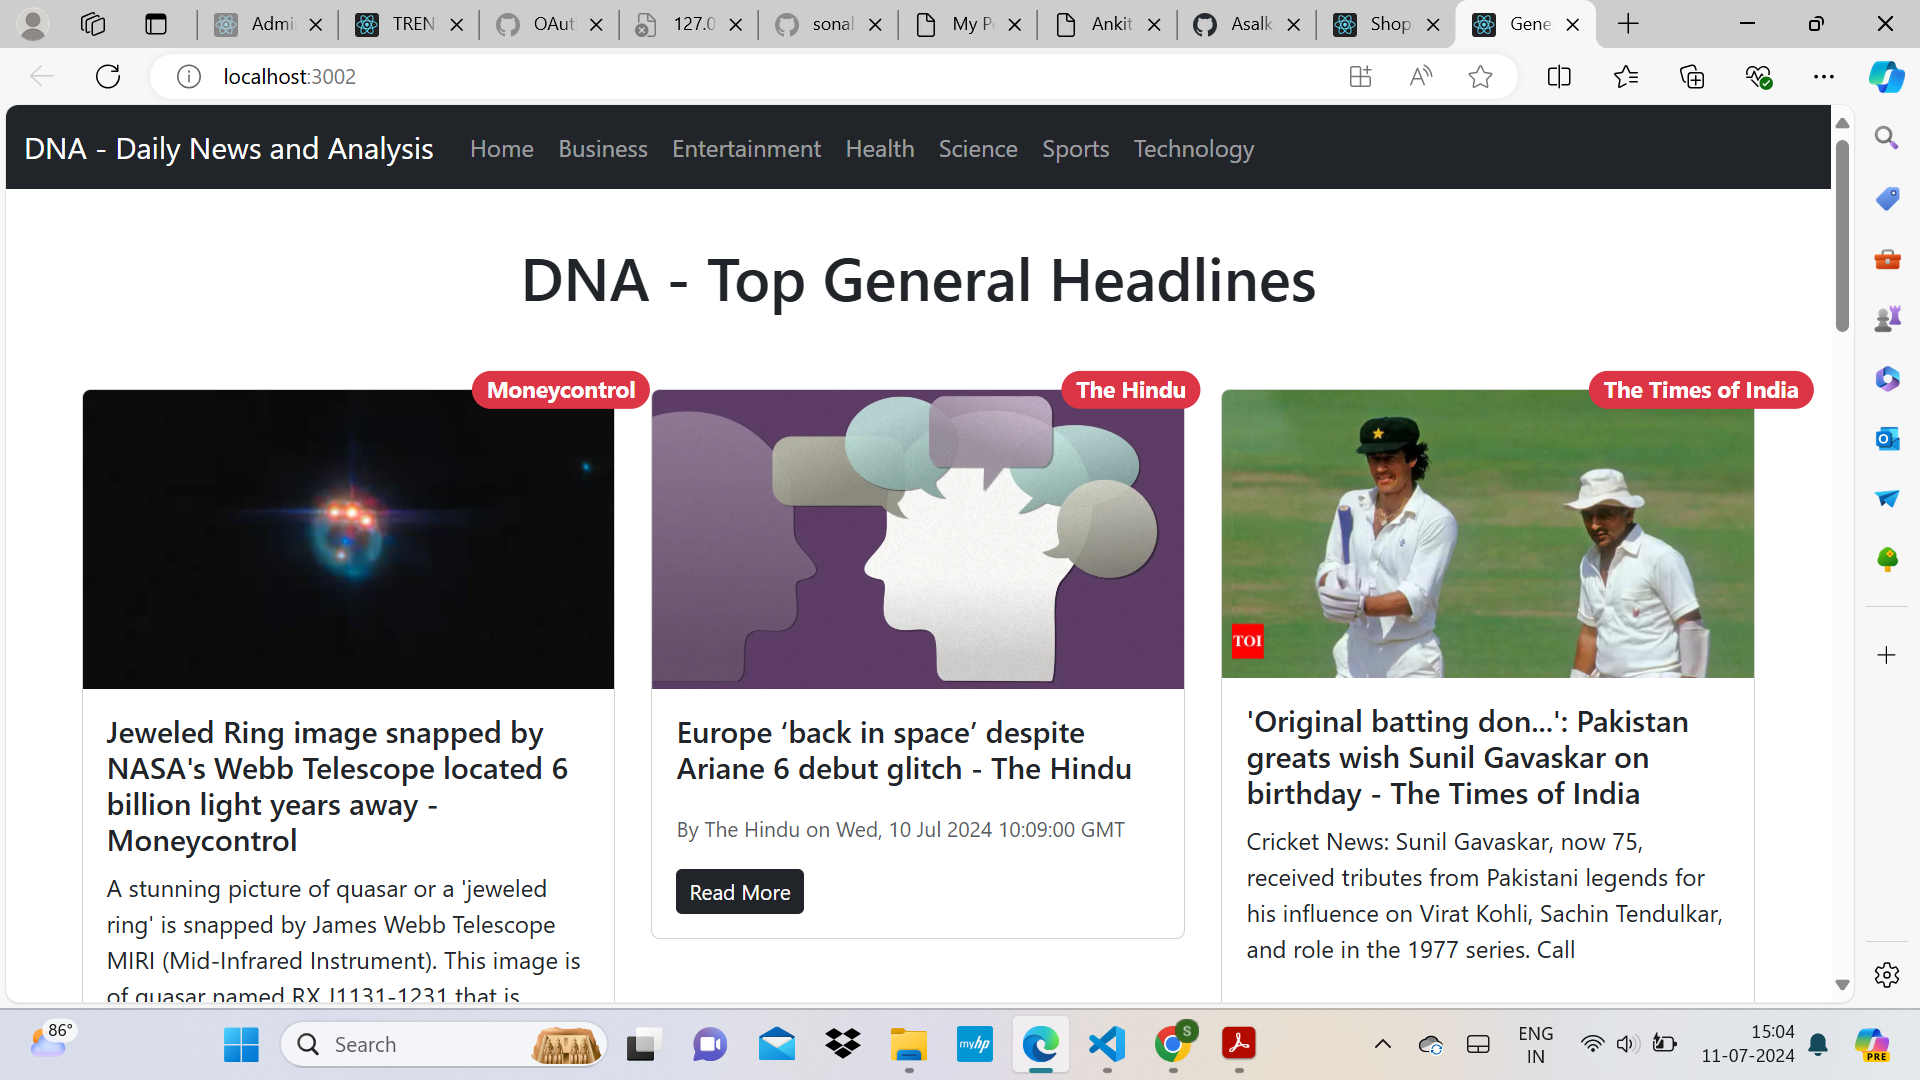Viewport: 1920px width, 1080px height.
Task: Show hidden system tray icons
Action: click(1383, 1045)
